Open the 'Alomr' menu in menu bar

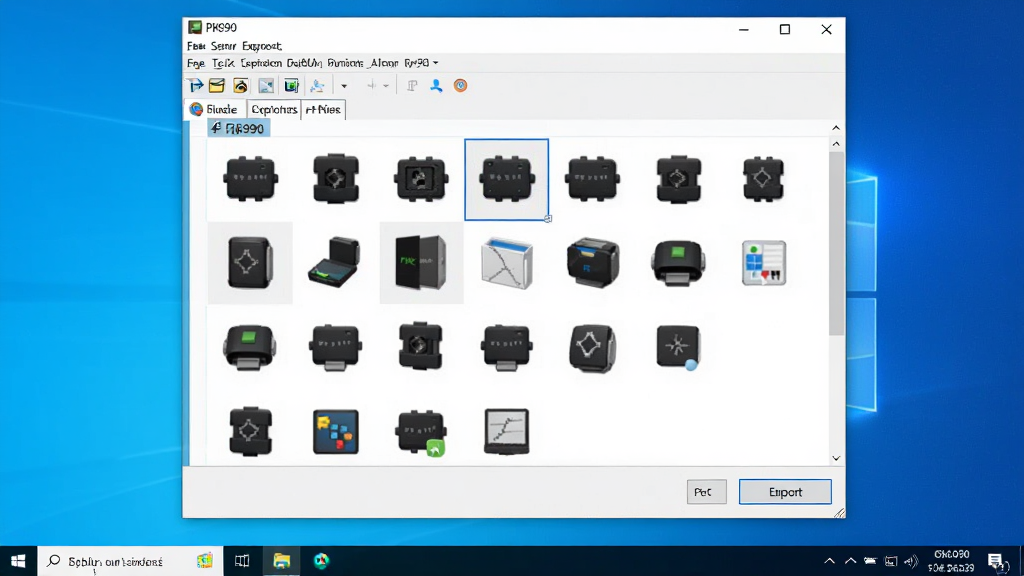pyautogui.click(x=383, y=63)
